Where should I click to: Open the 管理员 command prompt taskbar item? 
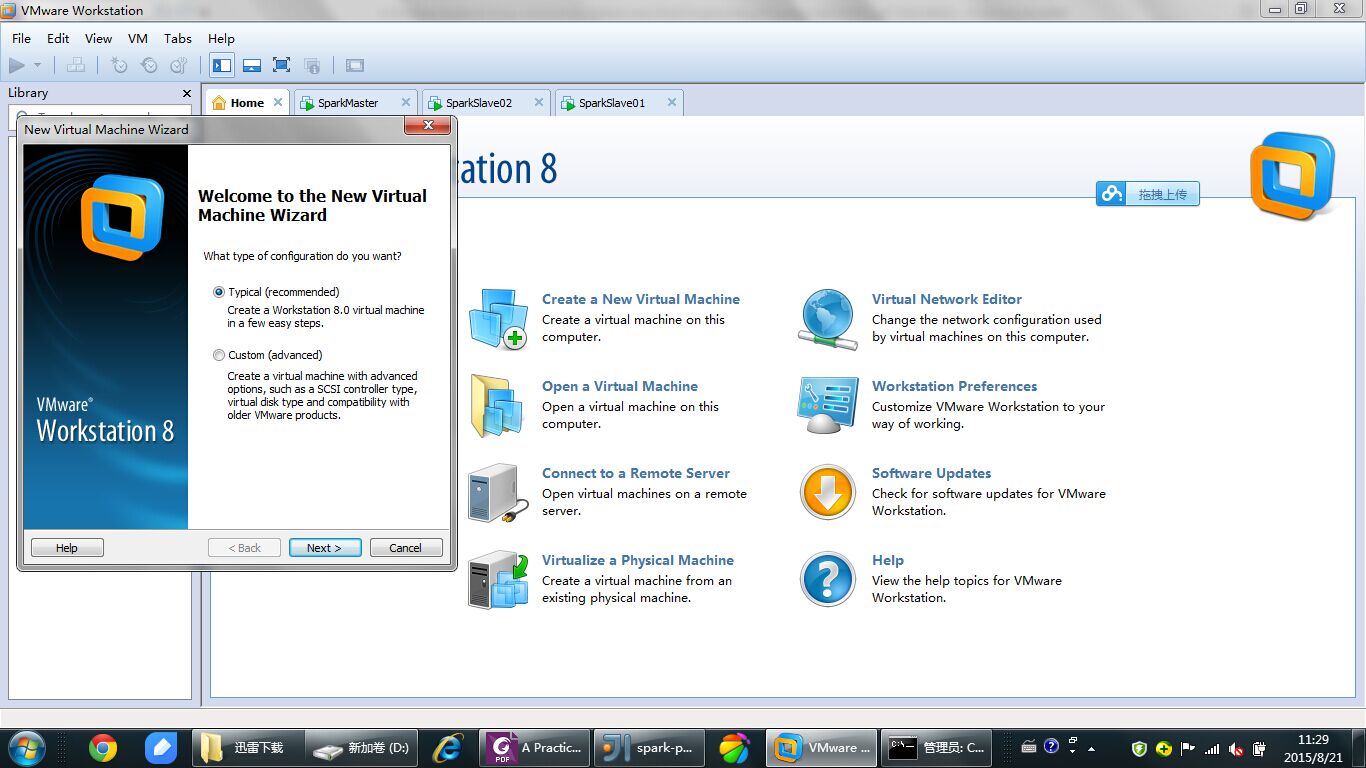pyautogui.click(x=938, y=748)
